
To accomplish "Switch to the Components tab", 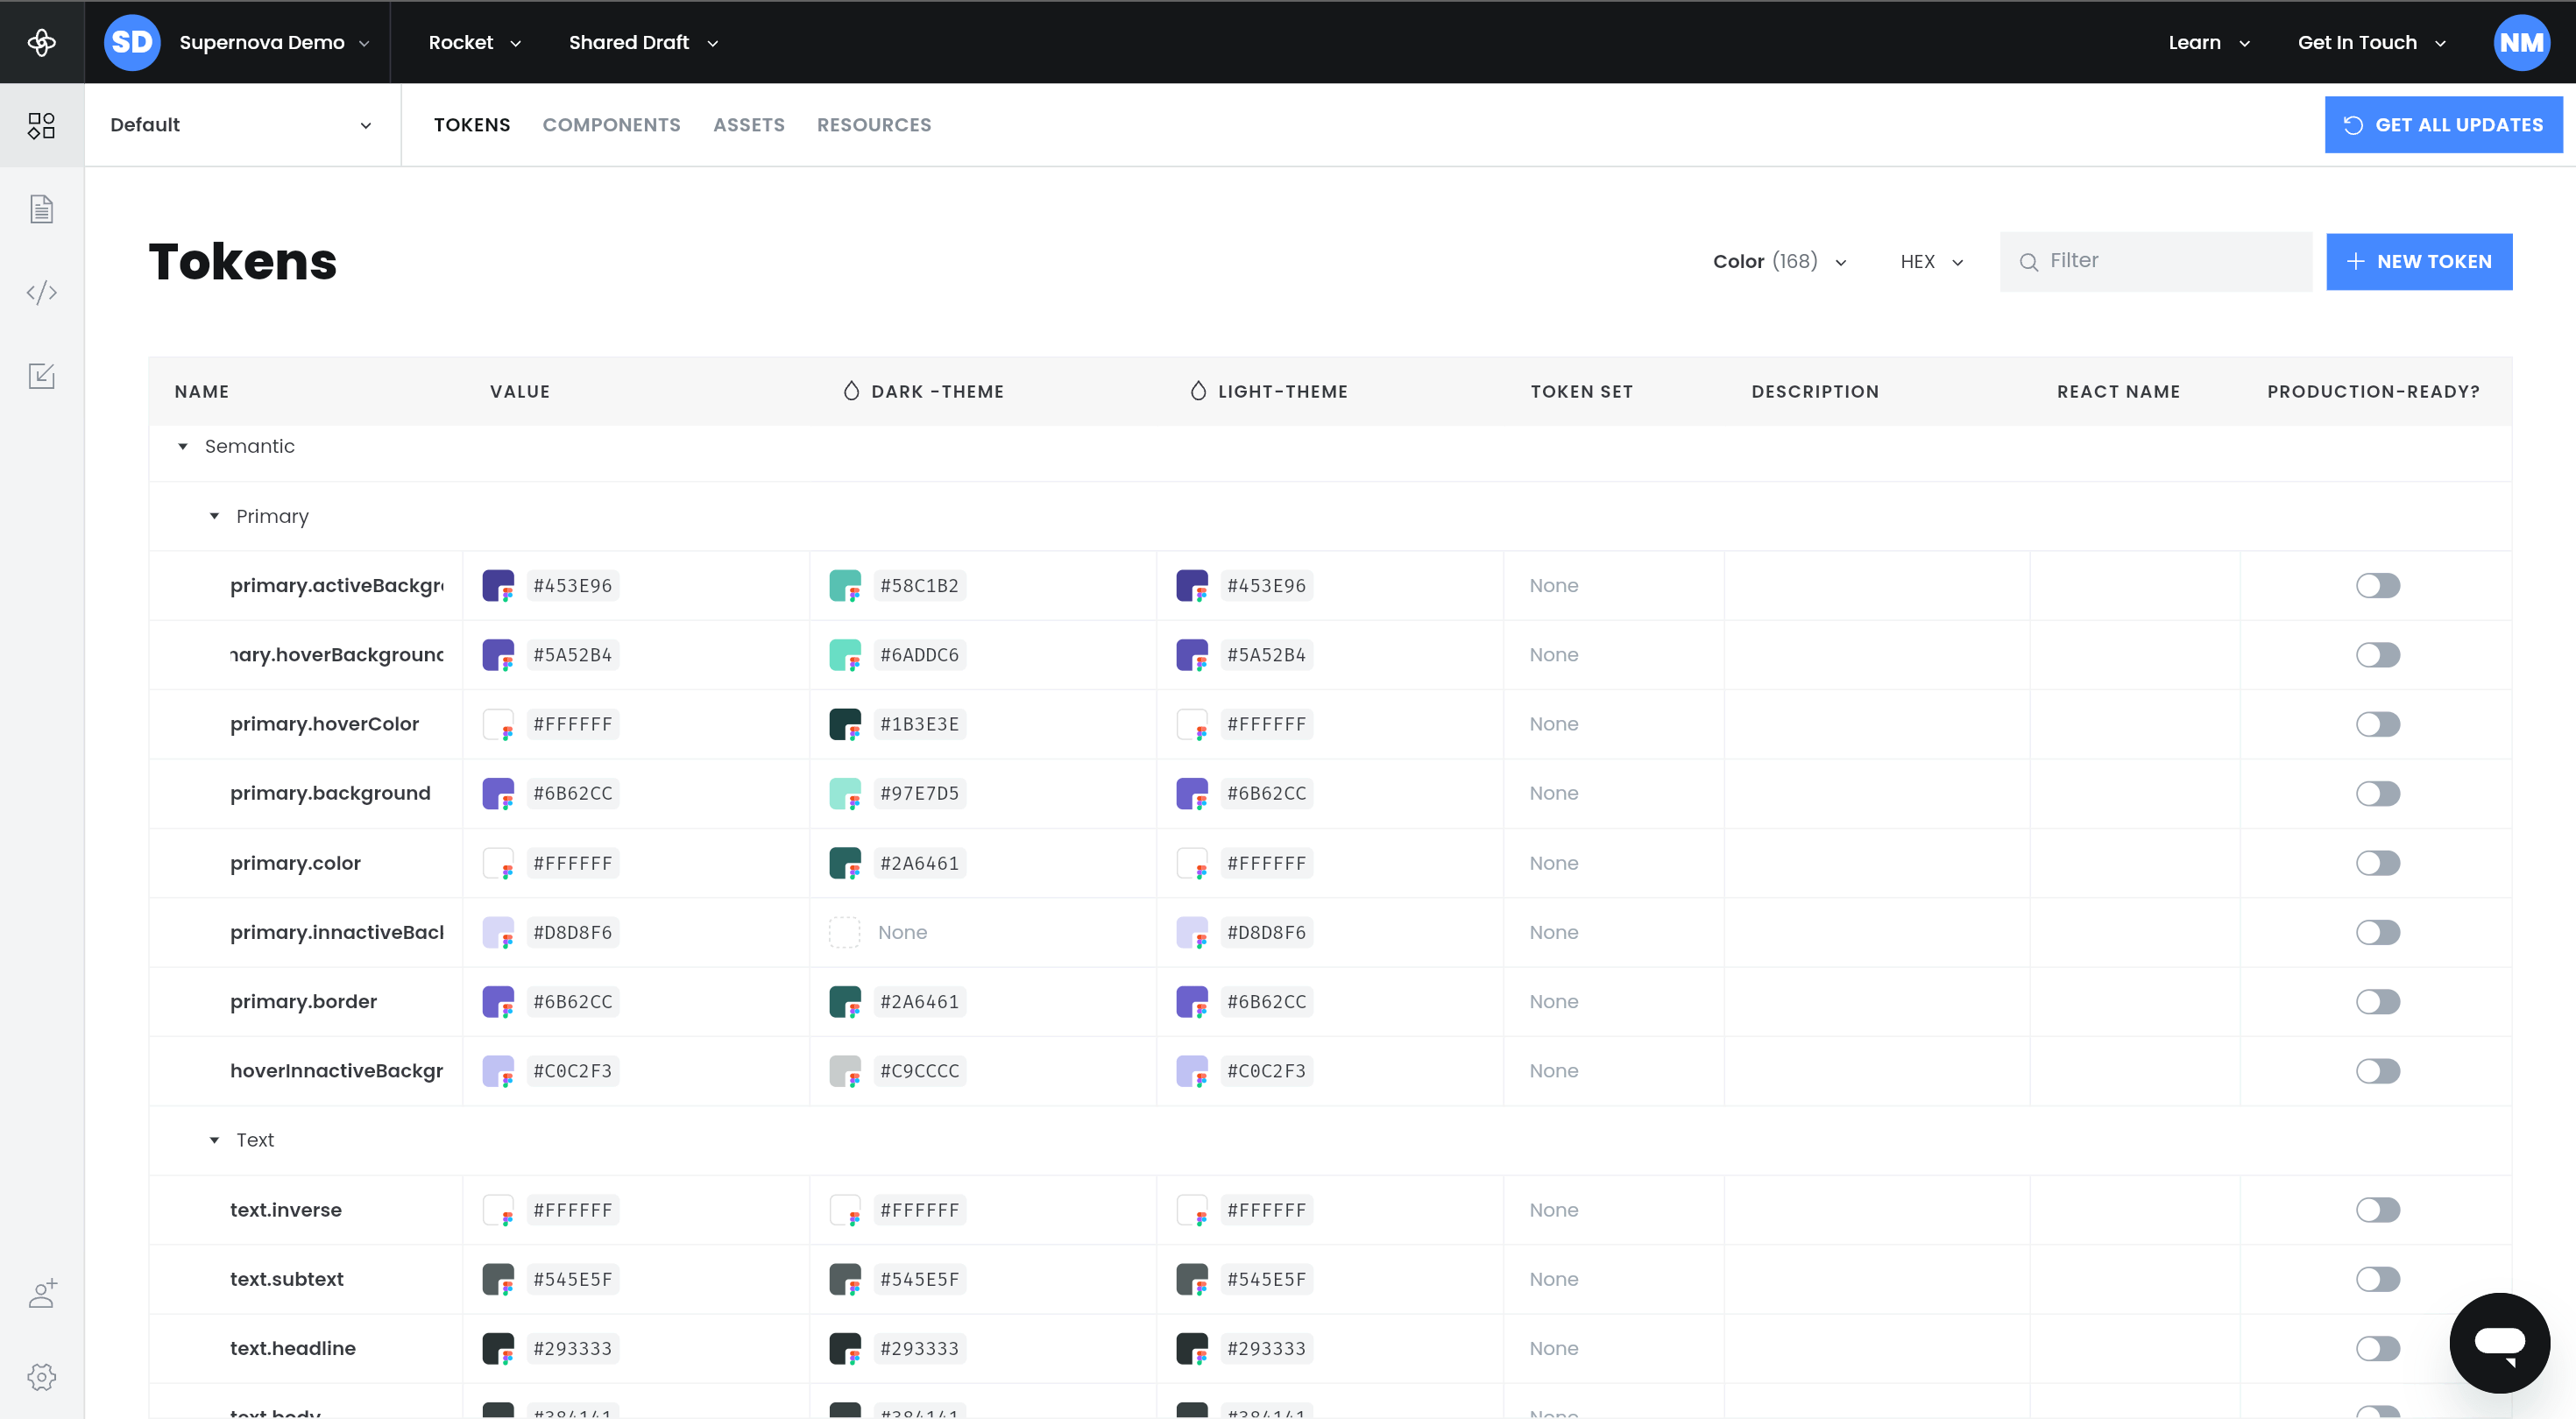I will coord(611,125).
